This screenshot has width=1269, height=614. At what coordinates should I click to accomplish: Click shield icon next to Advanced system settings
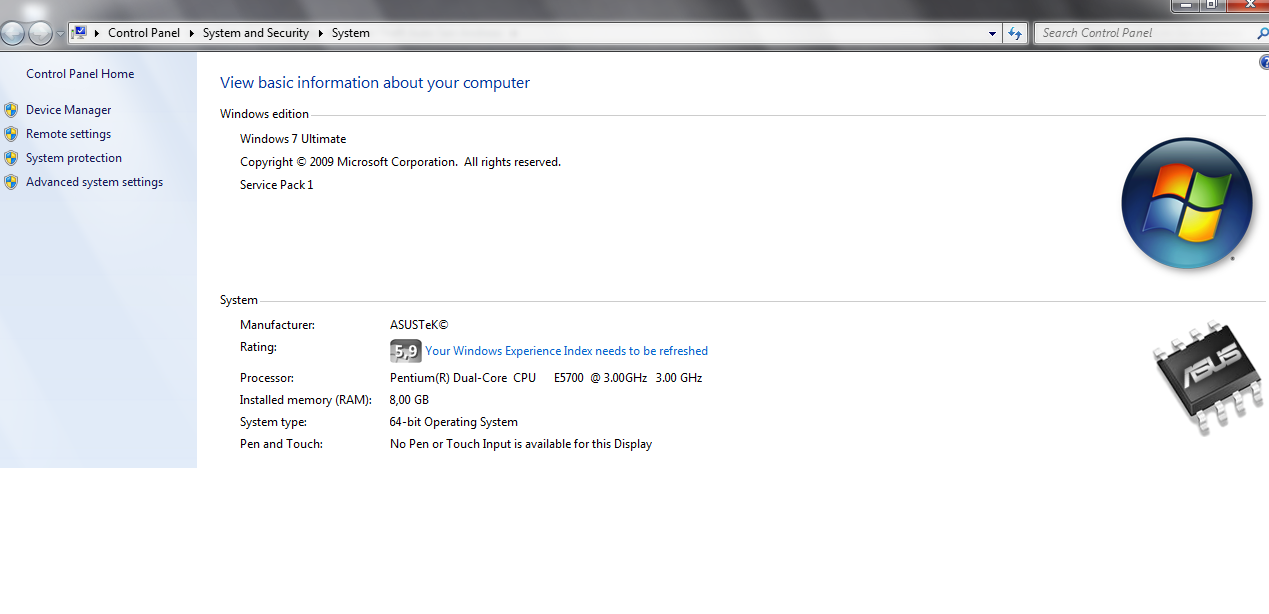tap(11, 182)
